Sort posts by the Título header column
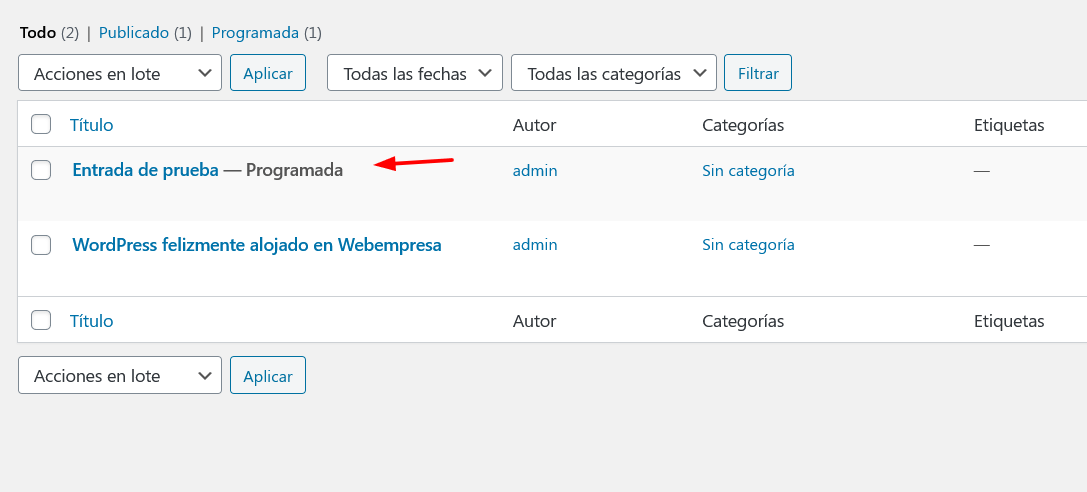The image size is (1087, 492). click(x=92, y=125)
